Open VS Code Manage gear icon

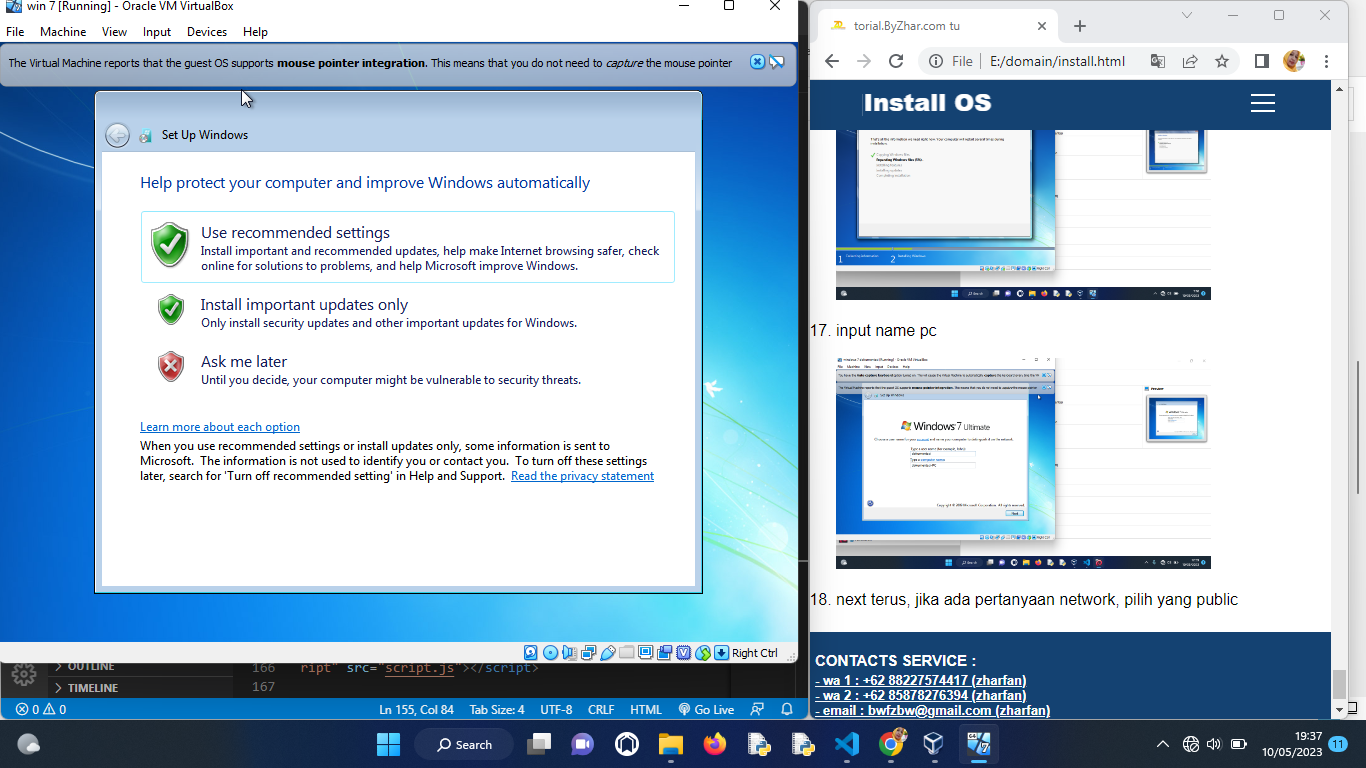pos(24,675)
